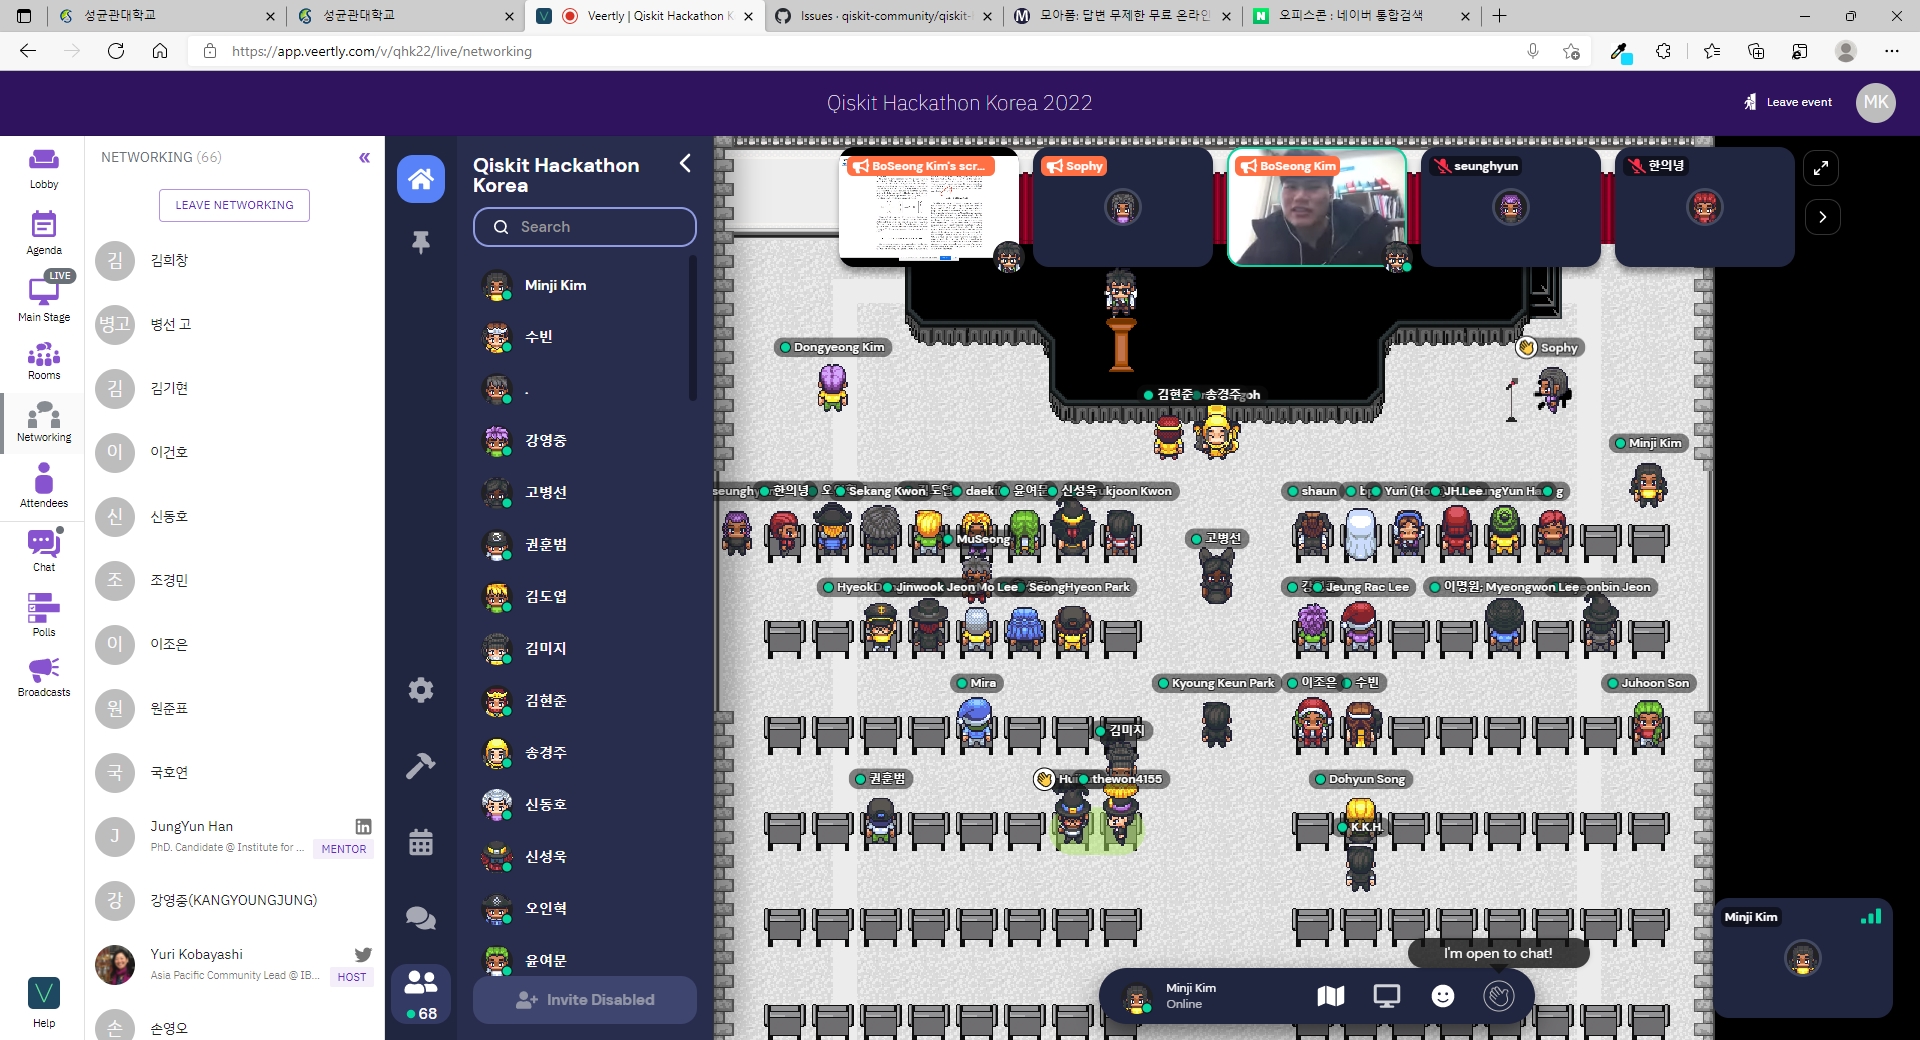1920x1040 pixels.
Task: Click the pin icon in dark sidebar
Action: [x=421, y=242]
